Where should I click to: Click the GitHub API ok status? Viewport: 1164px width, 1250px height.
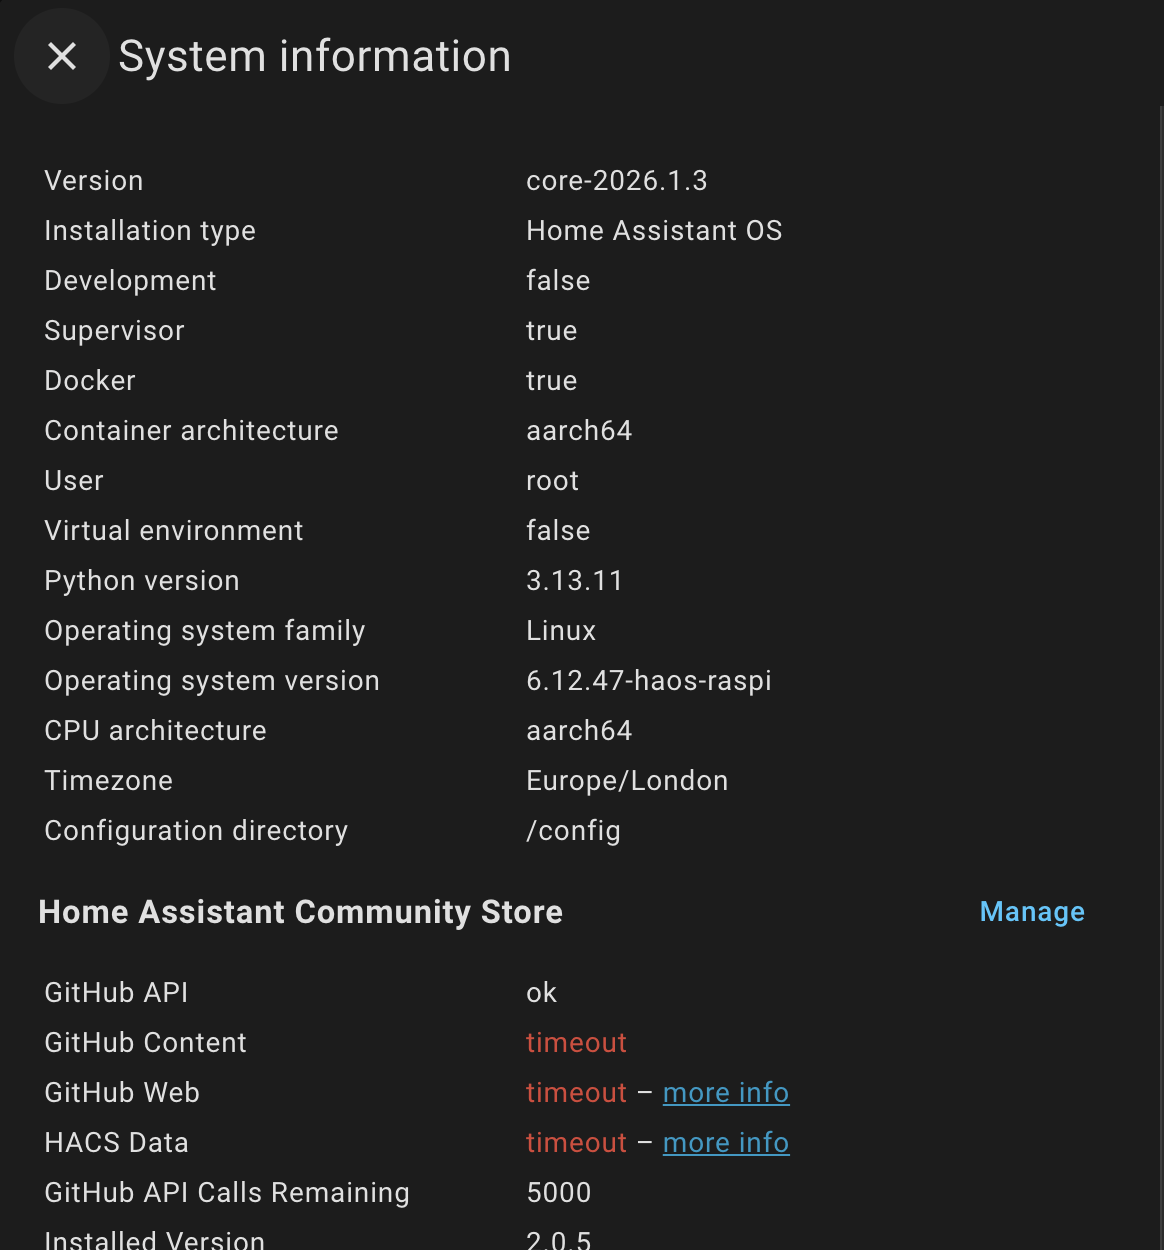tap(542, 993)
